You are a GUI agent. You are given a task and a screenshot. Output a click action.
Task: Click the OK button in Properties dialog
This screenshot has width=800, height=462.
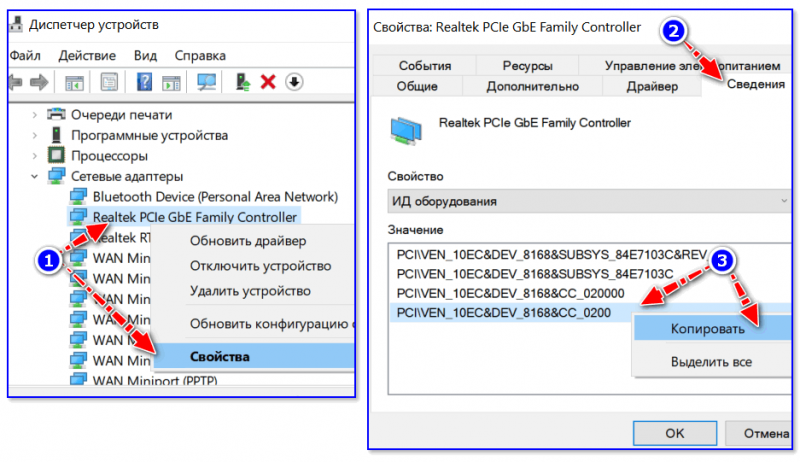pyautogui.click(x=674, y=433)
